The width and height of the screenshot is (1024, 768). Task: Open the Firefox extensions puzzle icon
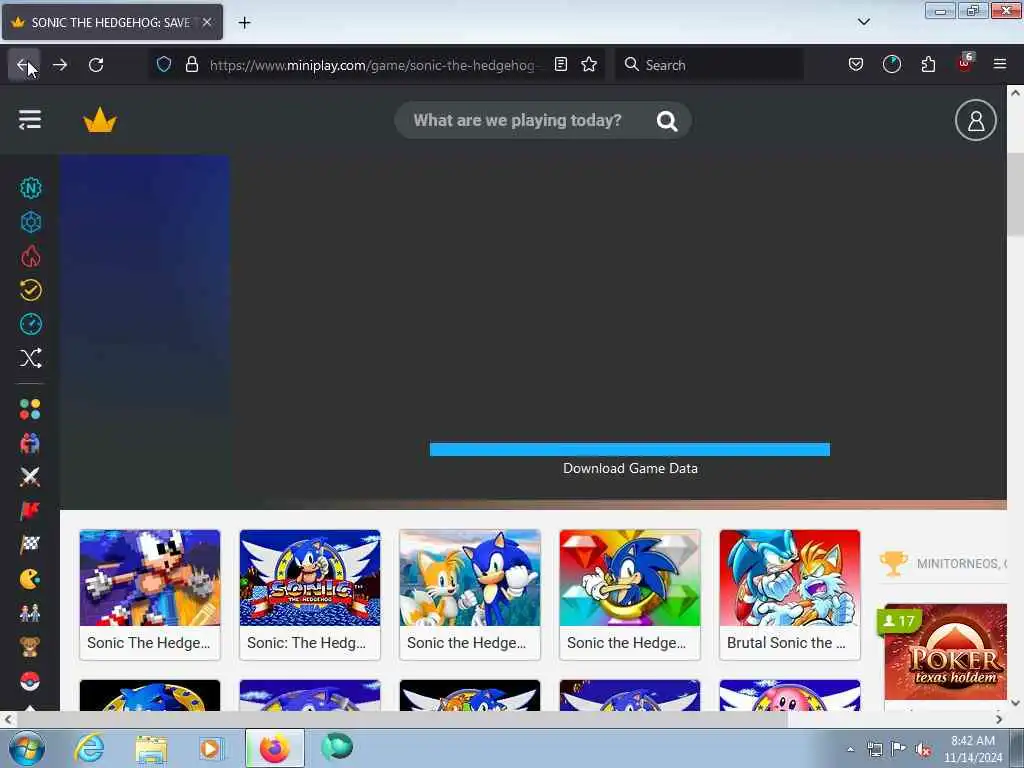(x=928, y=64)
